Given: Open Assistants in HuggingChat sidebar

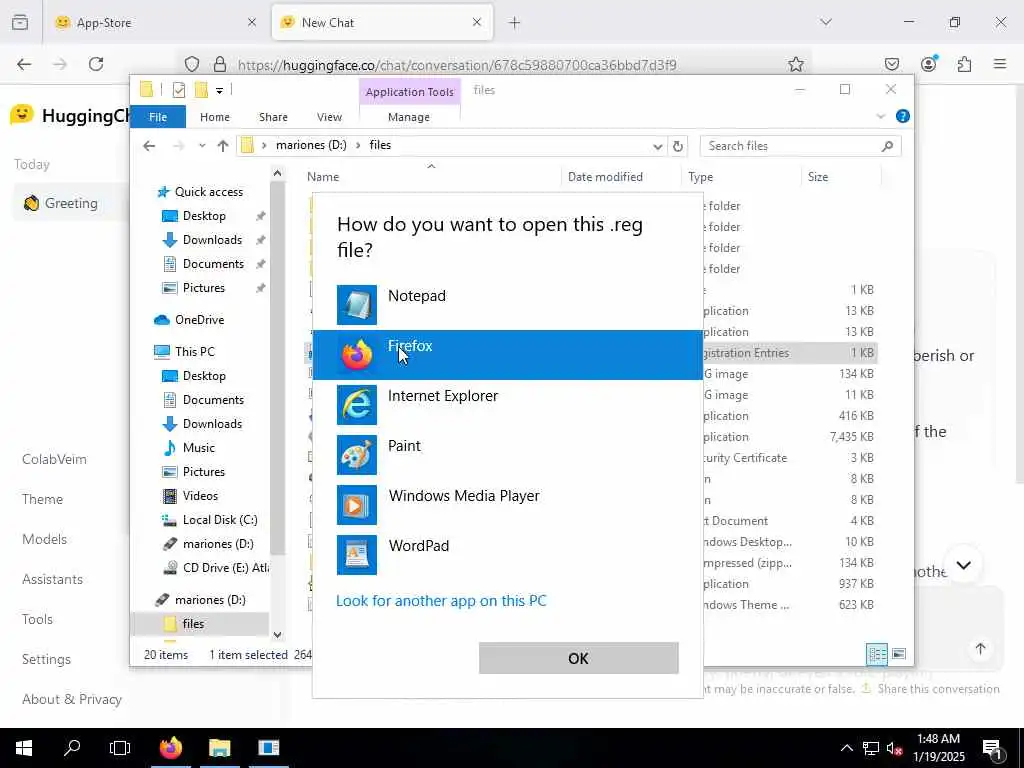Looking at the screenshot, I should tap(52, 579).
